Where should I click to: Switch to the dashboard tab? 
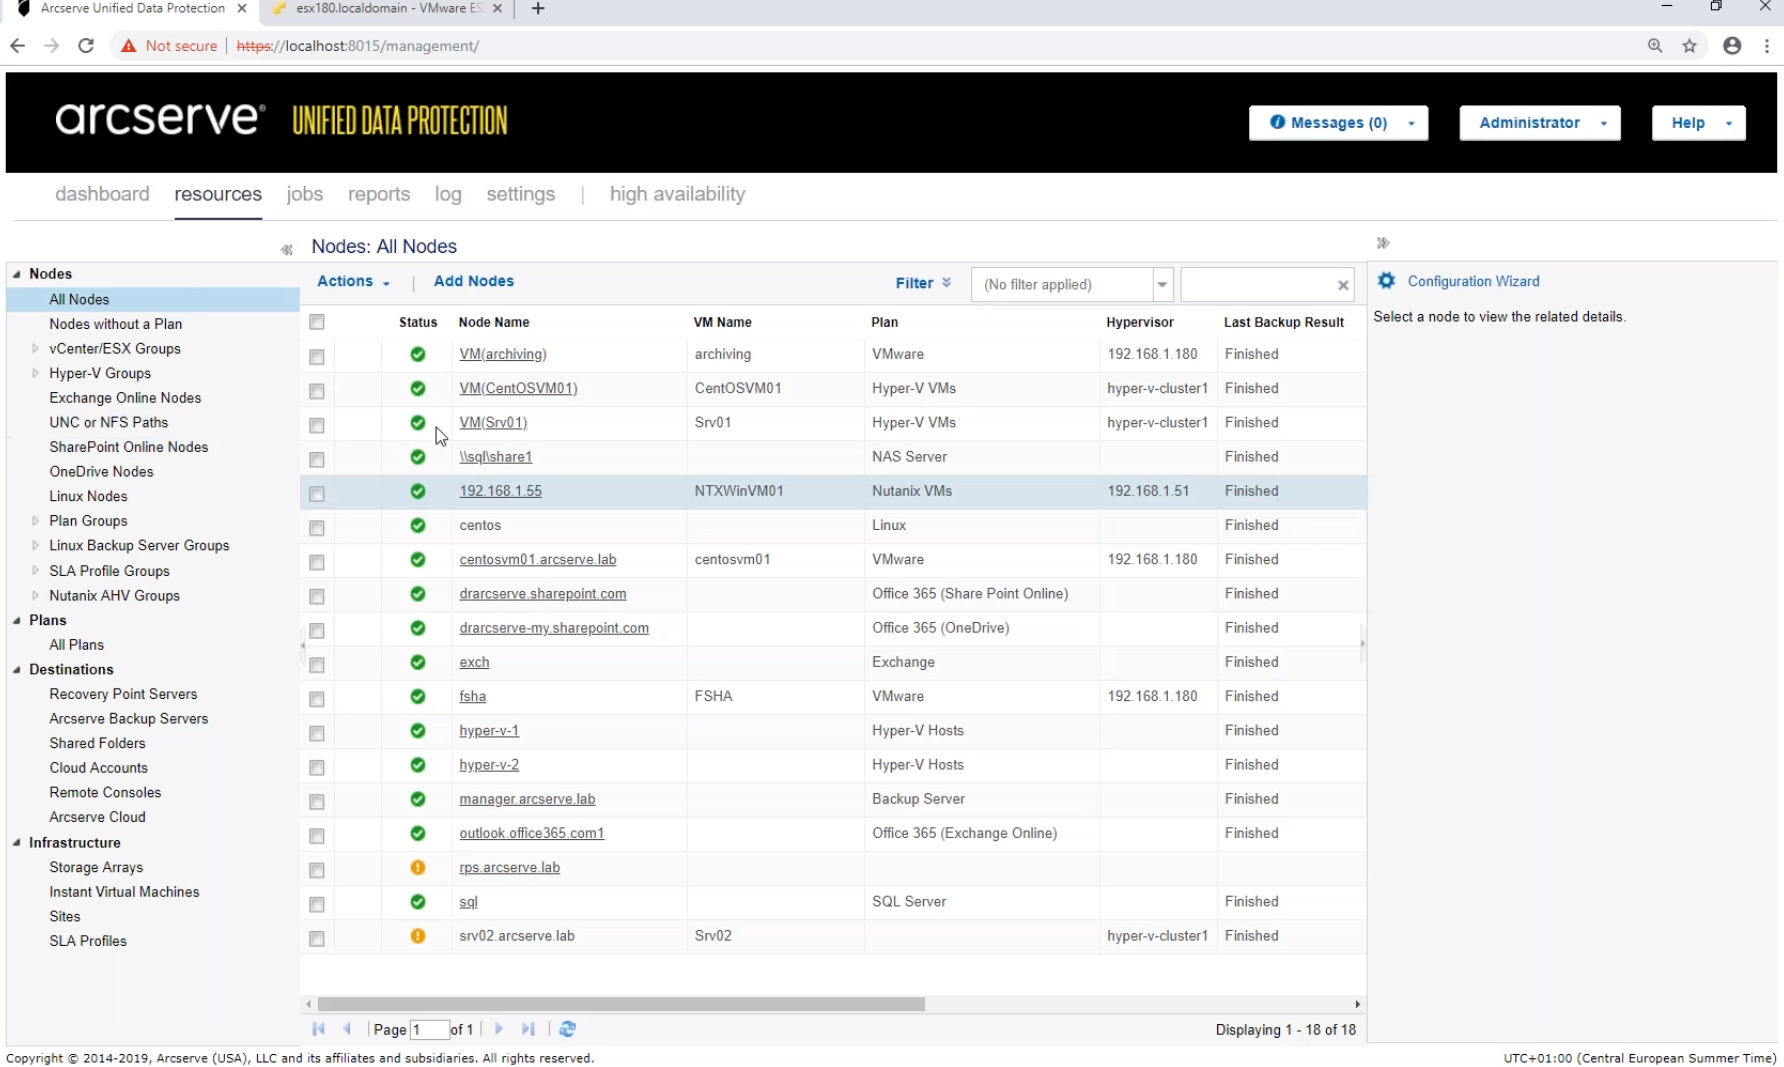click(101, 194)
